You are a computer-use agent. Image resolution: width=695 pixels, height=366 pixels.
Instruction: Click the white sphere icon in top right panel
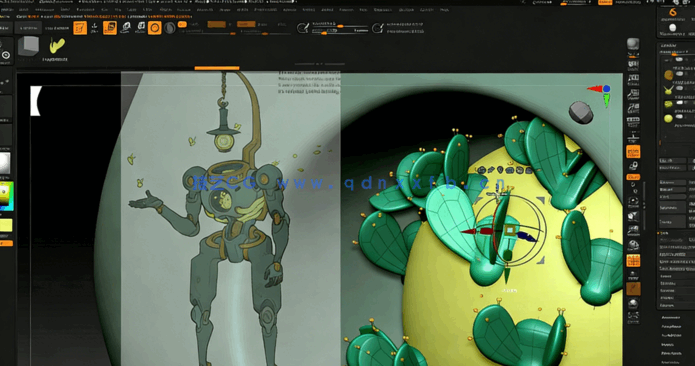pyautogui.click(x=673, y=27)
